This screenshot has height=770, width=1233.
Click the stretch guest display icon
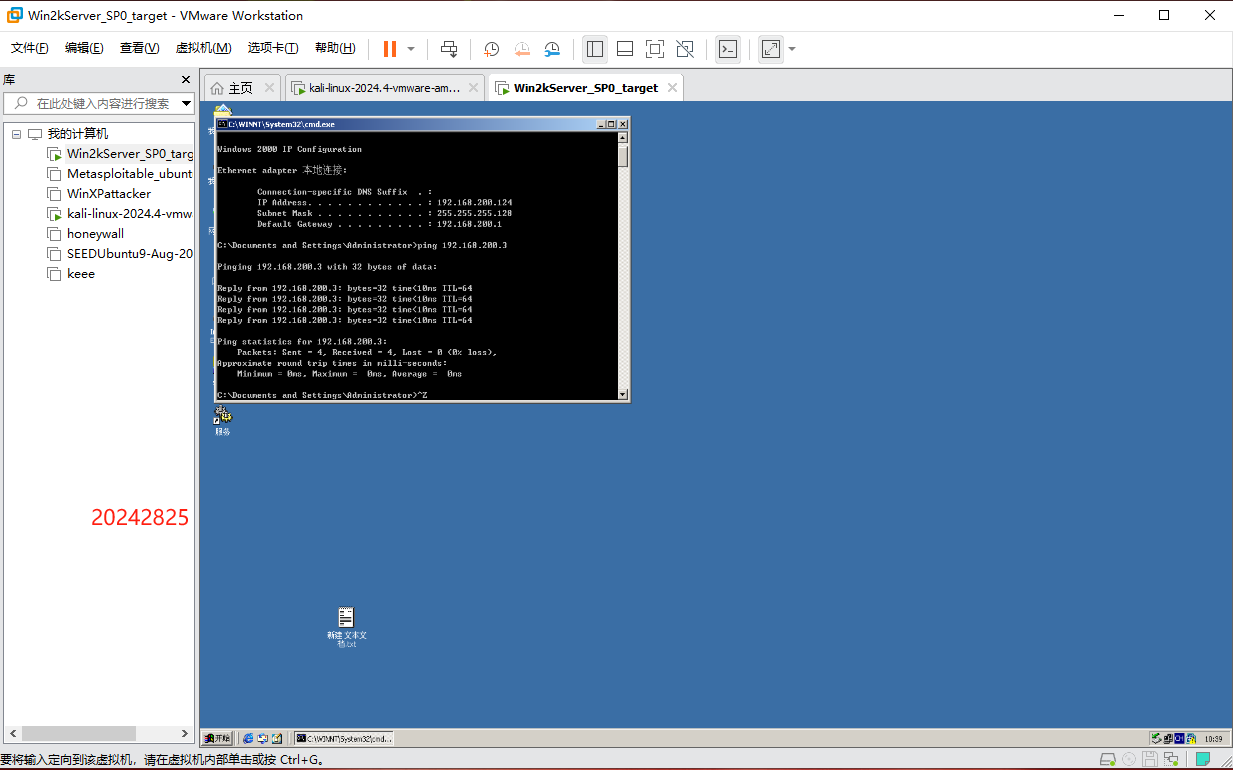pyautogui.click(x=771, y=49)
